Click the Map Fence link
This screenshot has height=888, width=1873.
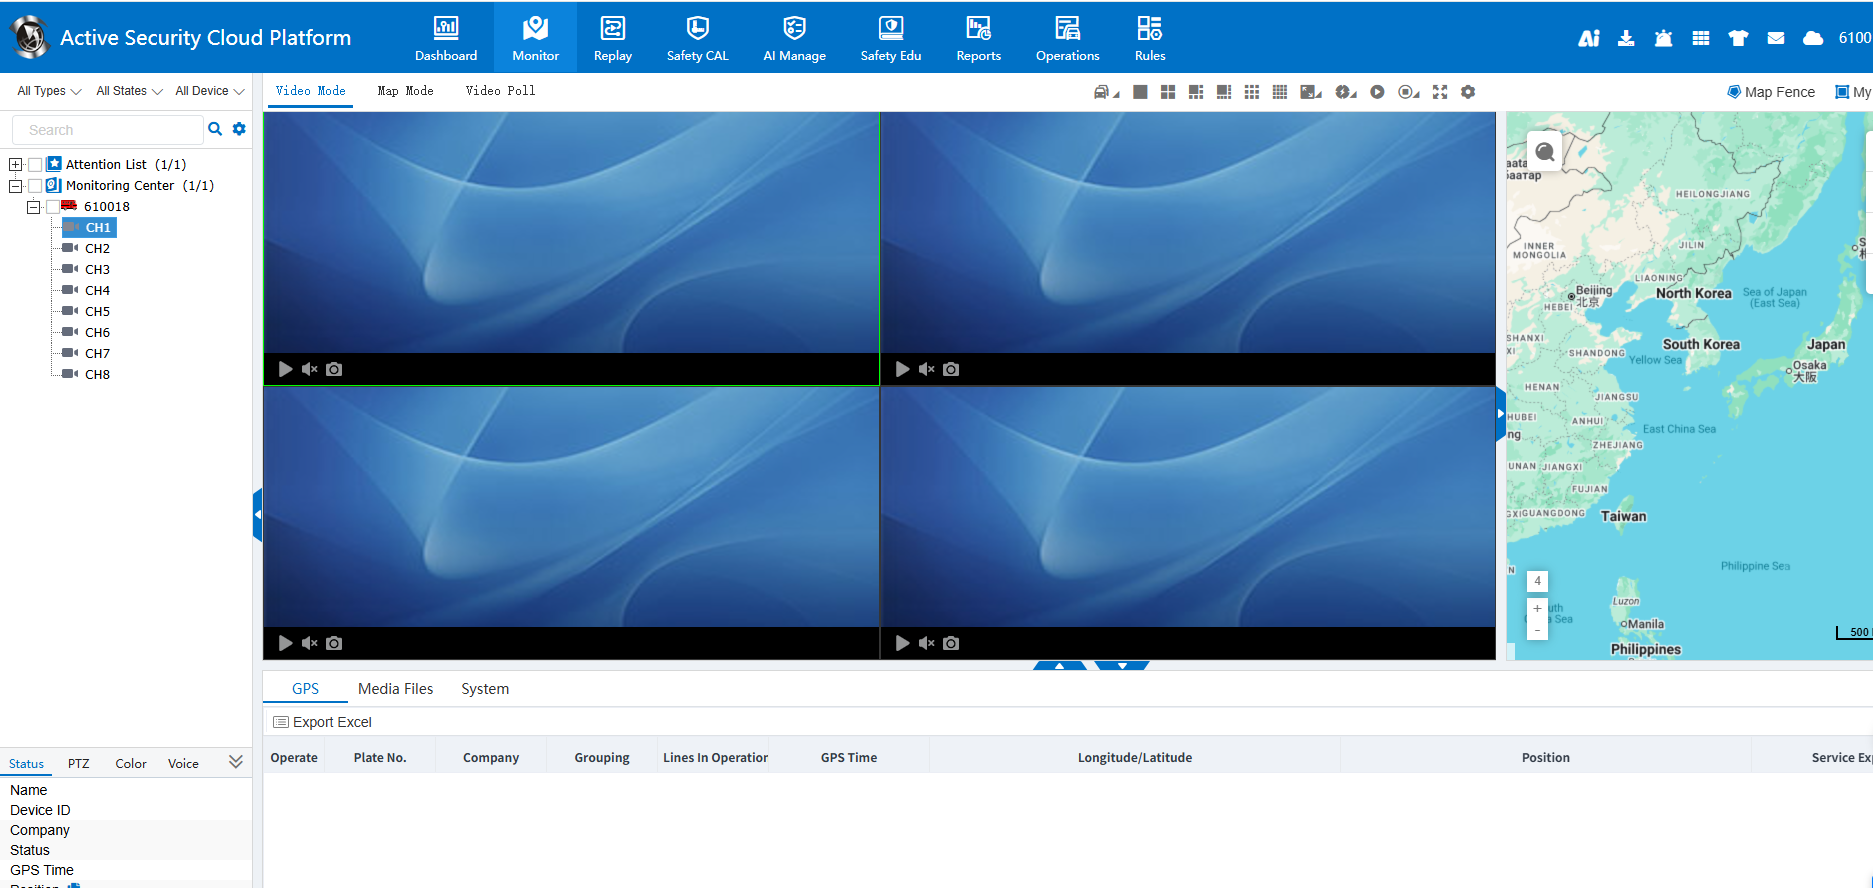pyautogui.click(x=1771, y=92)
